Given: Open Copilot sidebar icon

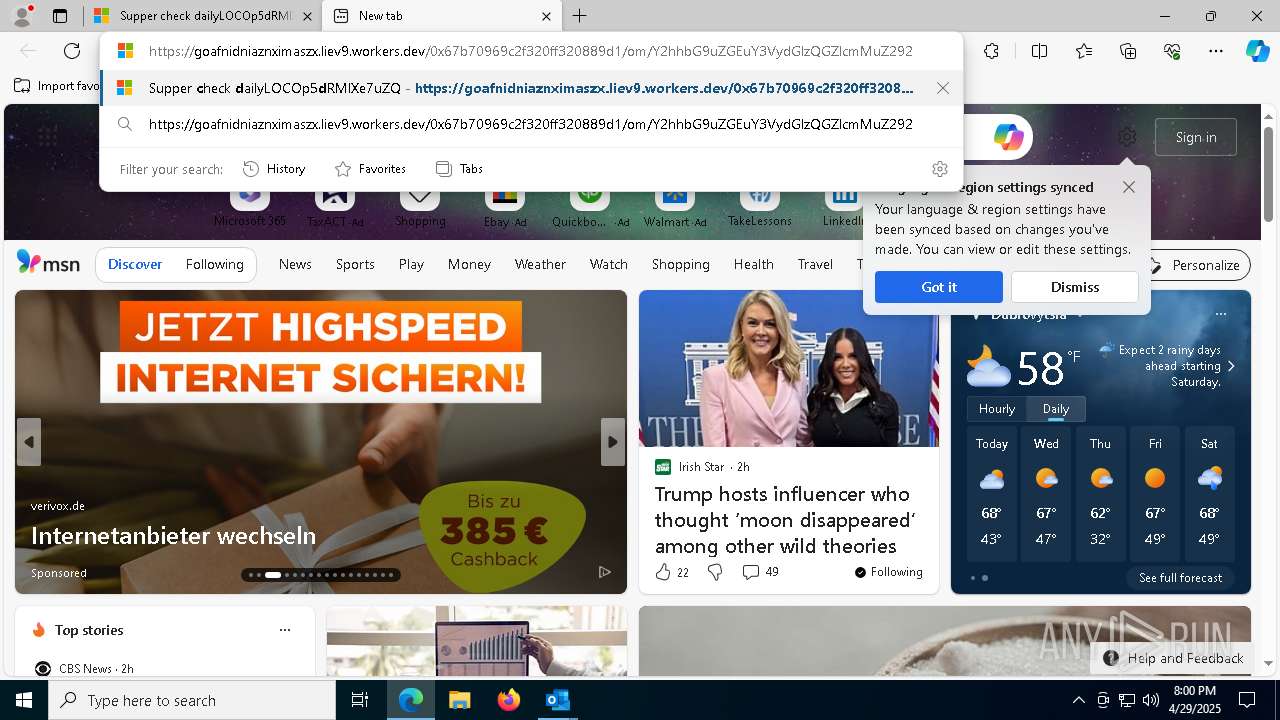Looking at the screenshot, I should click(x=1257, y=51).
